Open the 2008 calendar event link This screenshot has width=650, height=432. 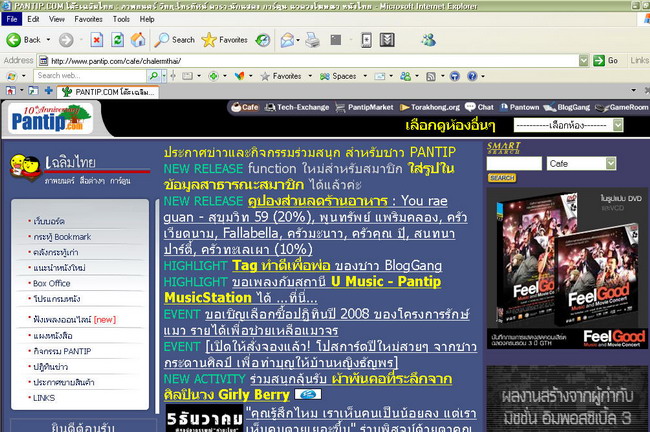(316, 322)
